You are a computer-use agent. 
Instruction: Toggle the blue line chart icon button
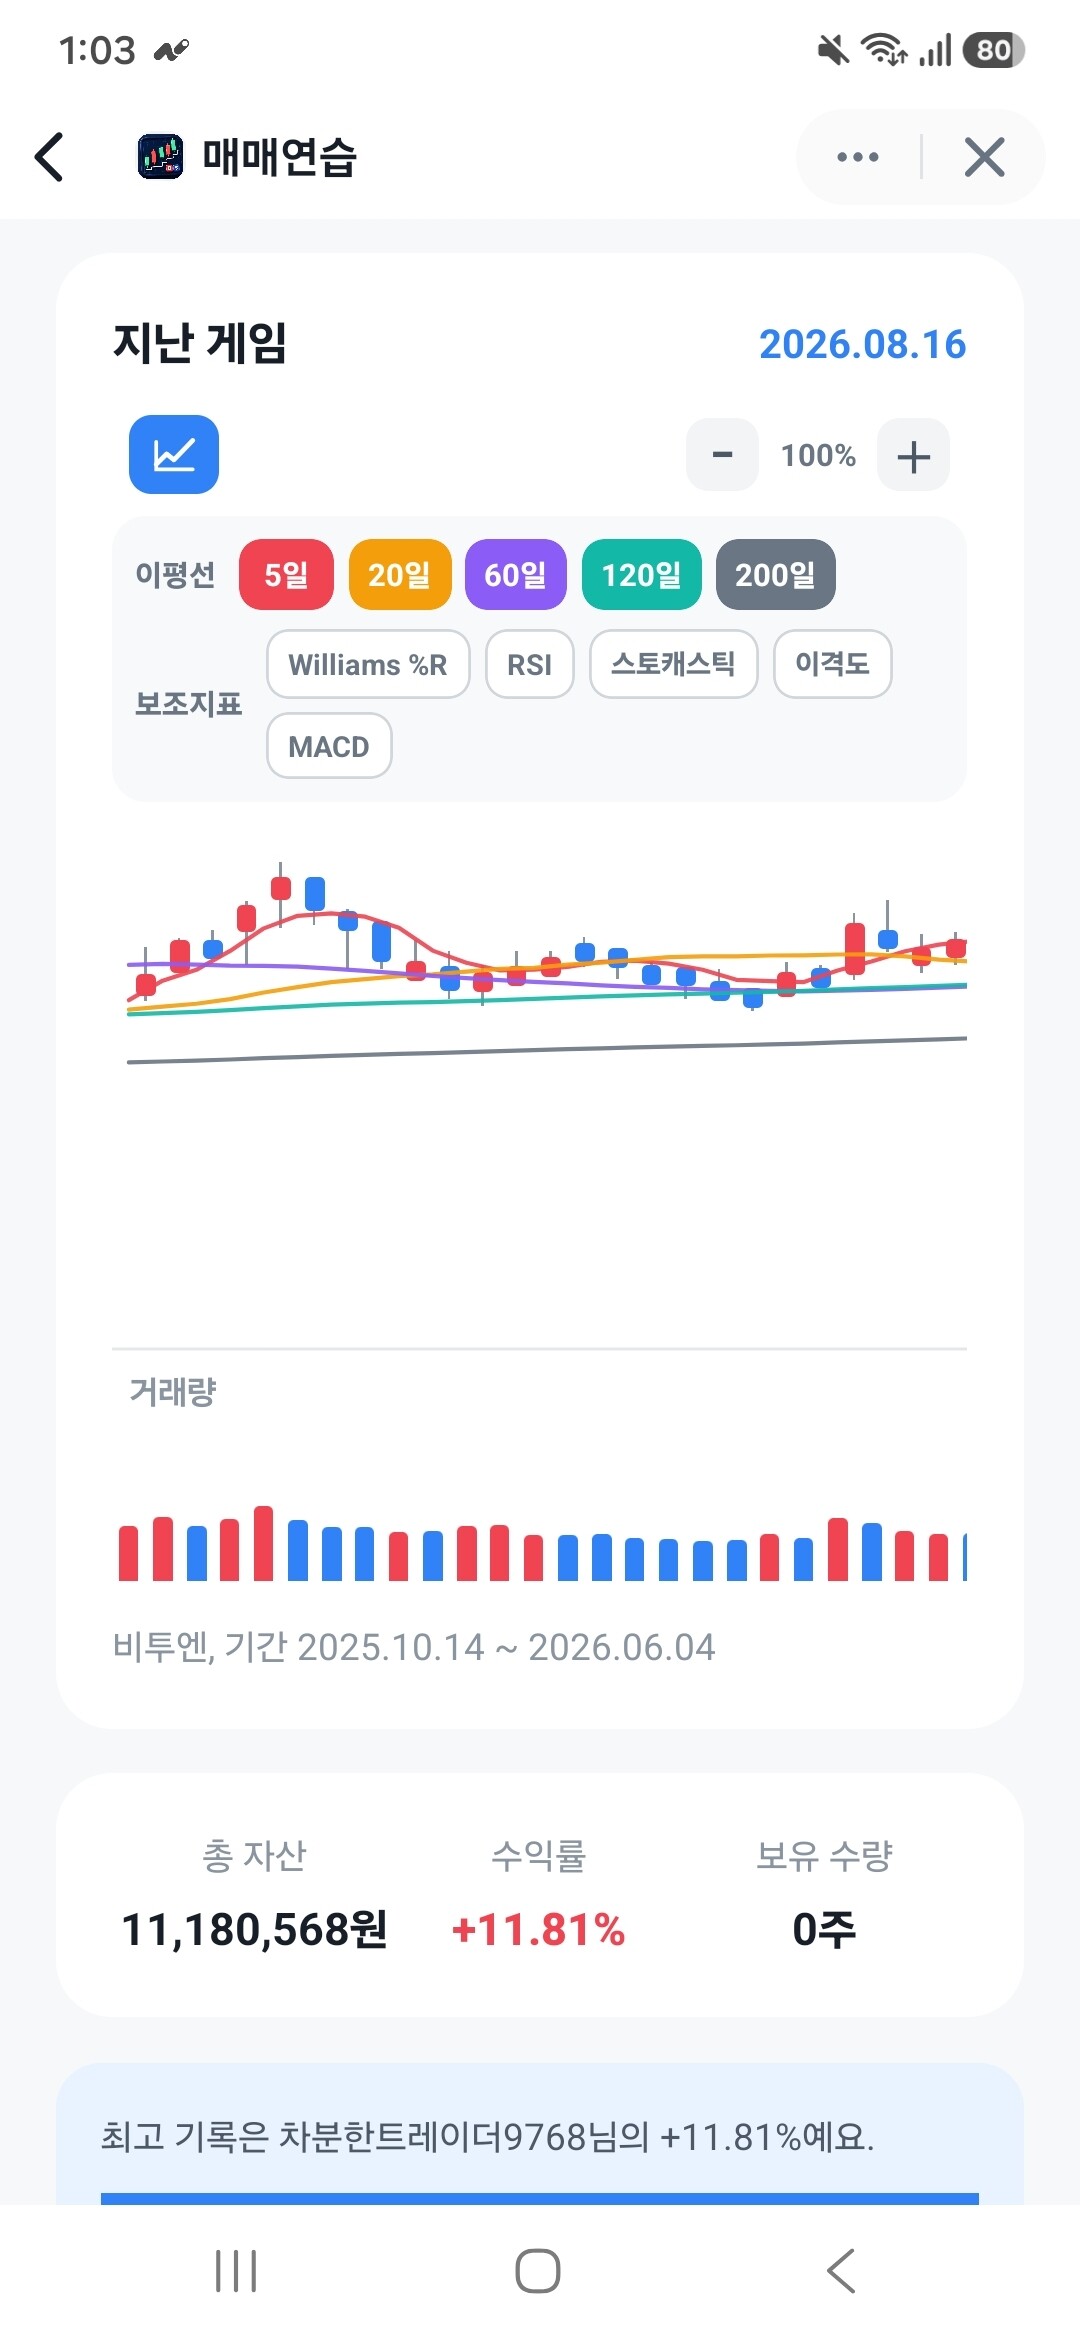coord(174,454)
